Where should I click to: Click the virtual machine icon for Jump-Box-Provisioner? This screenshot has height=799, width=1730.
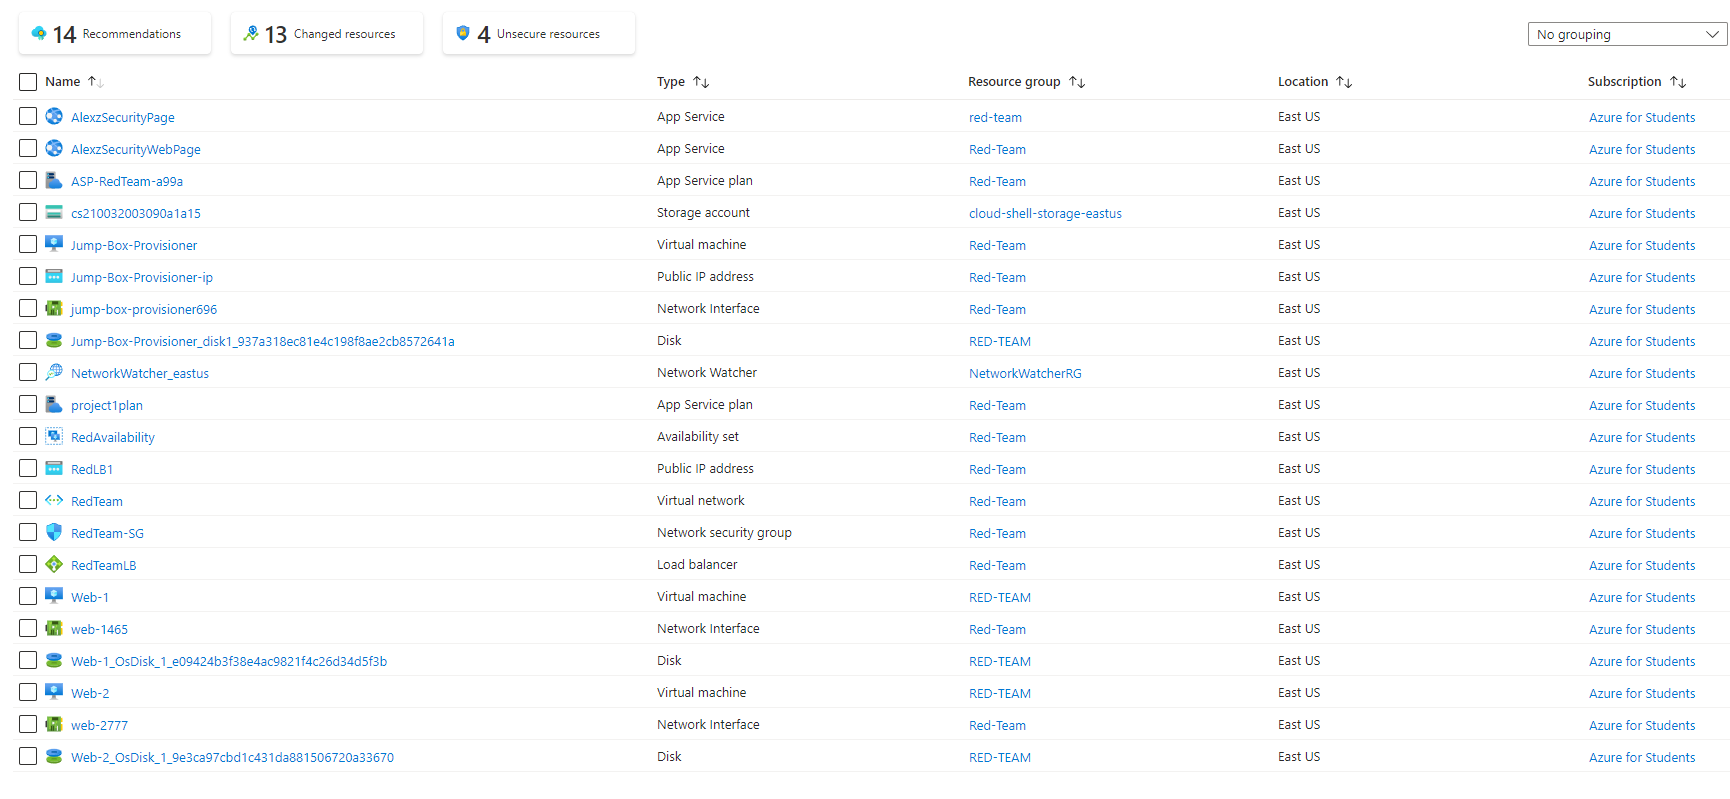coord(54,244)
